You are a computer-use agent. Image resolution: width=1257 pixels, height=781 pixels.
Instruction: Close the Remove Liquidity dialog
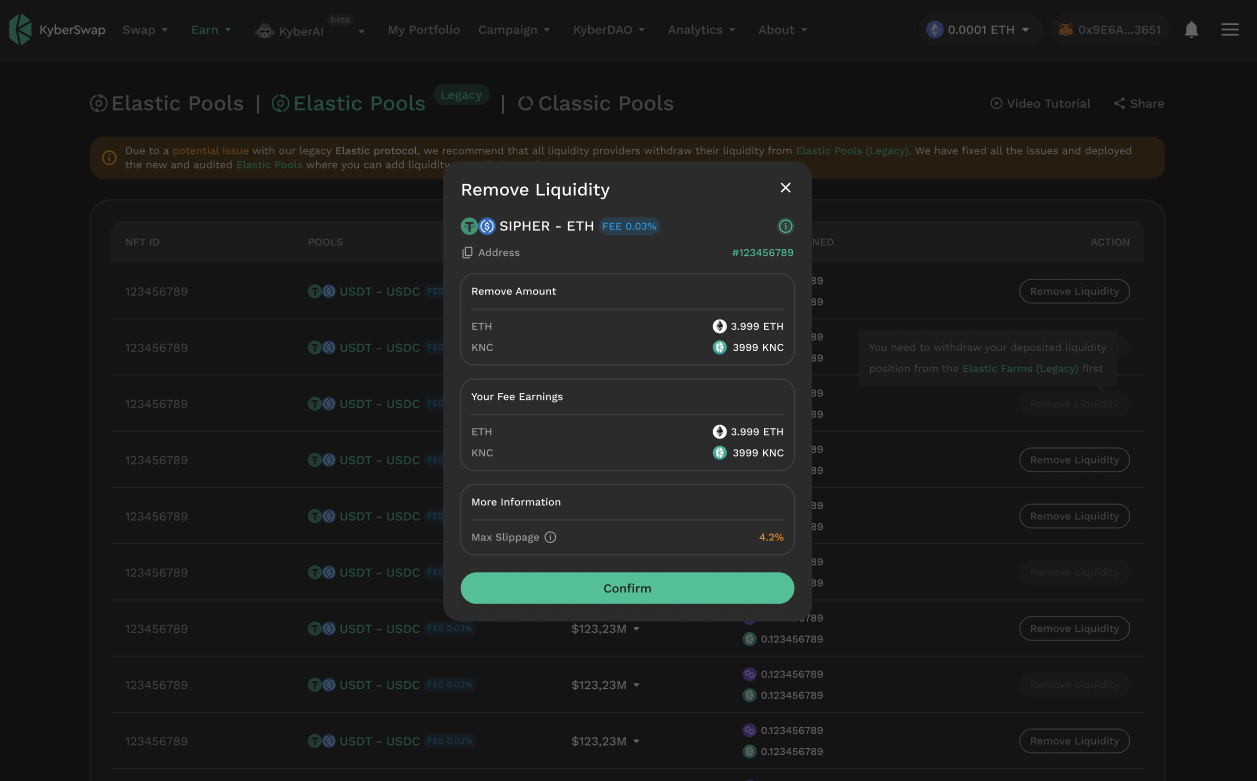tap(785, 188)
